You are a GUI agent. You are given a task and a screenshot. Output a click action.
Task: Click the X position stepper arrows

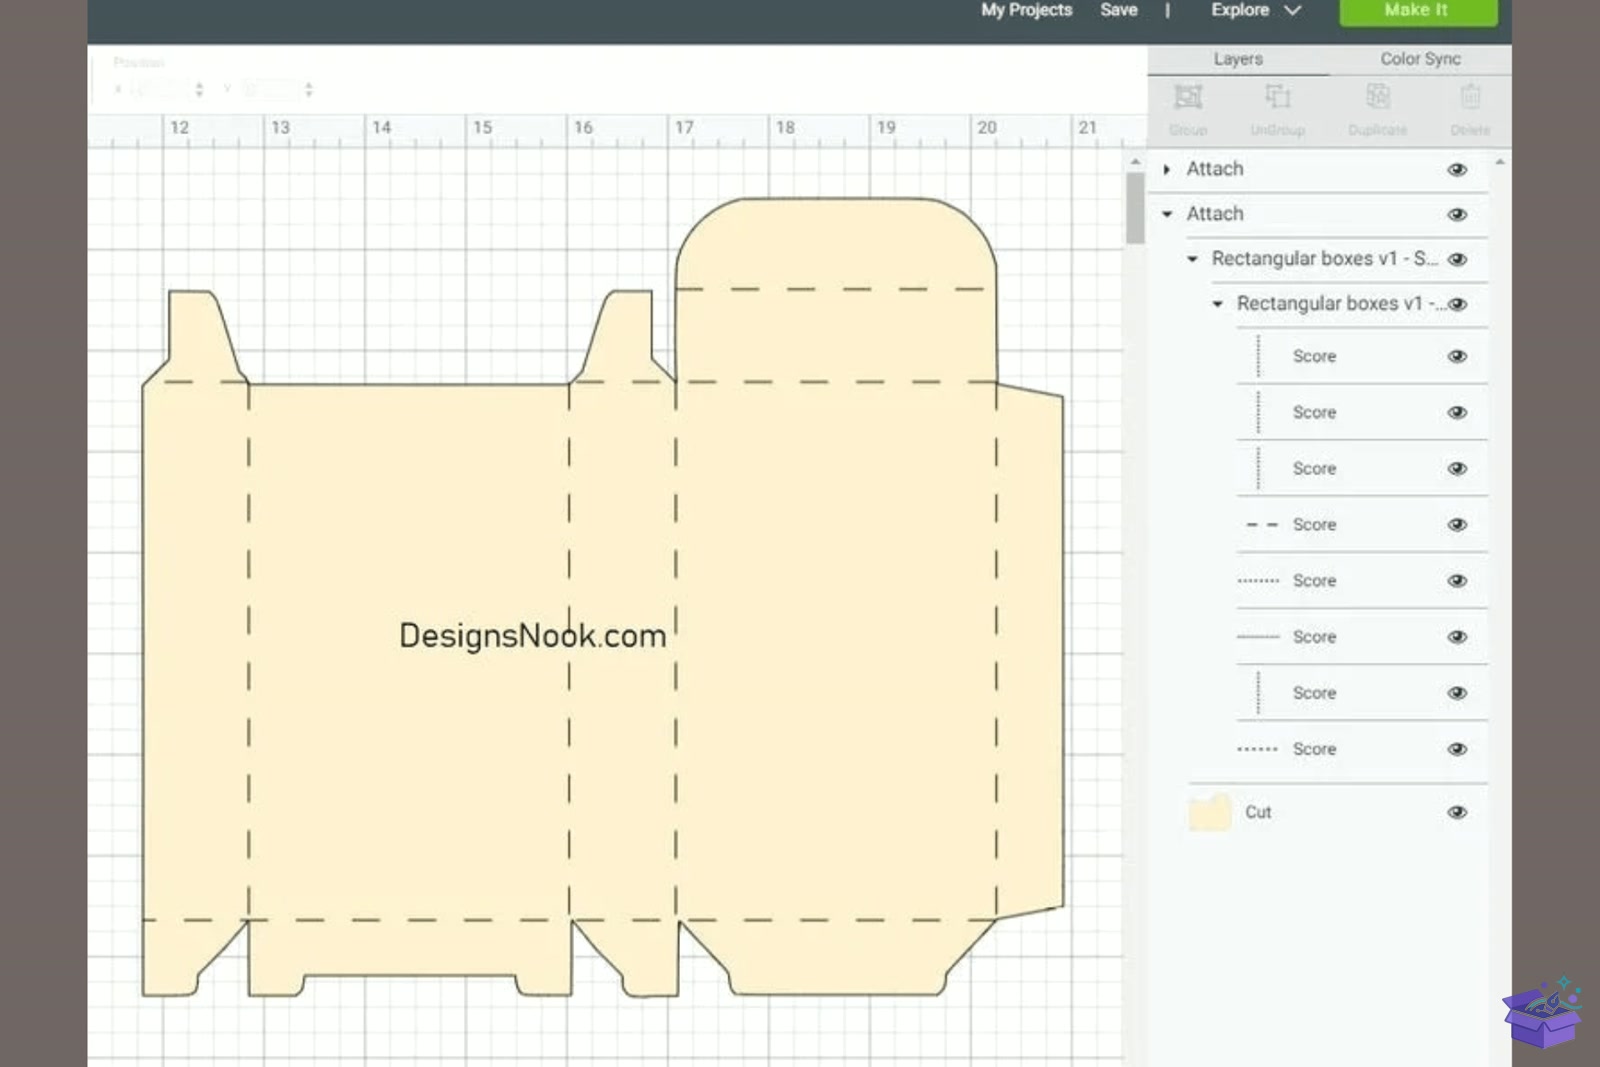point(199,90)
